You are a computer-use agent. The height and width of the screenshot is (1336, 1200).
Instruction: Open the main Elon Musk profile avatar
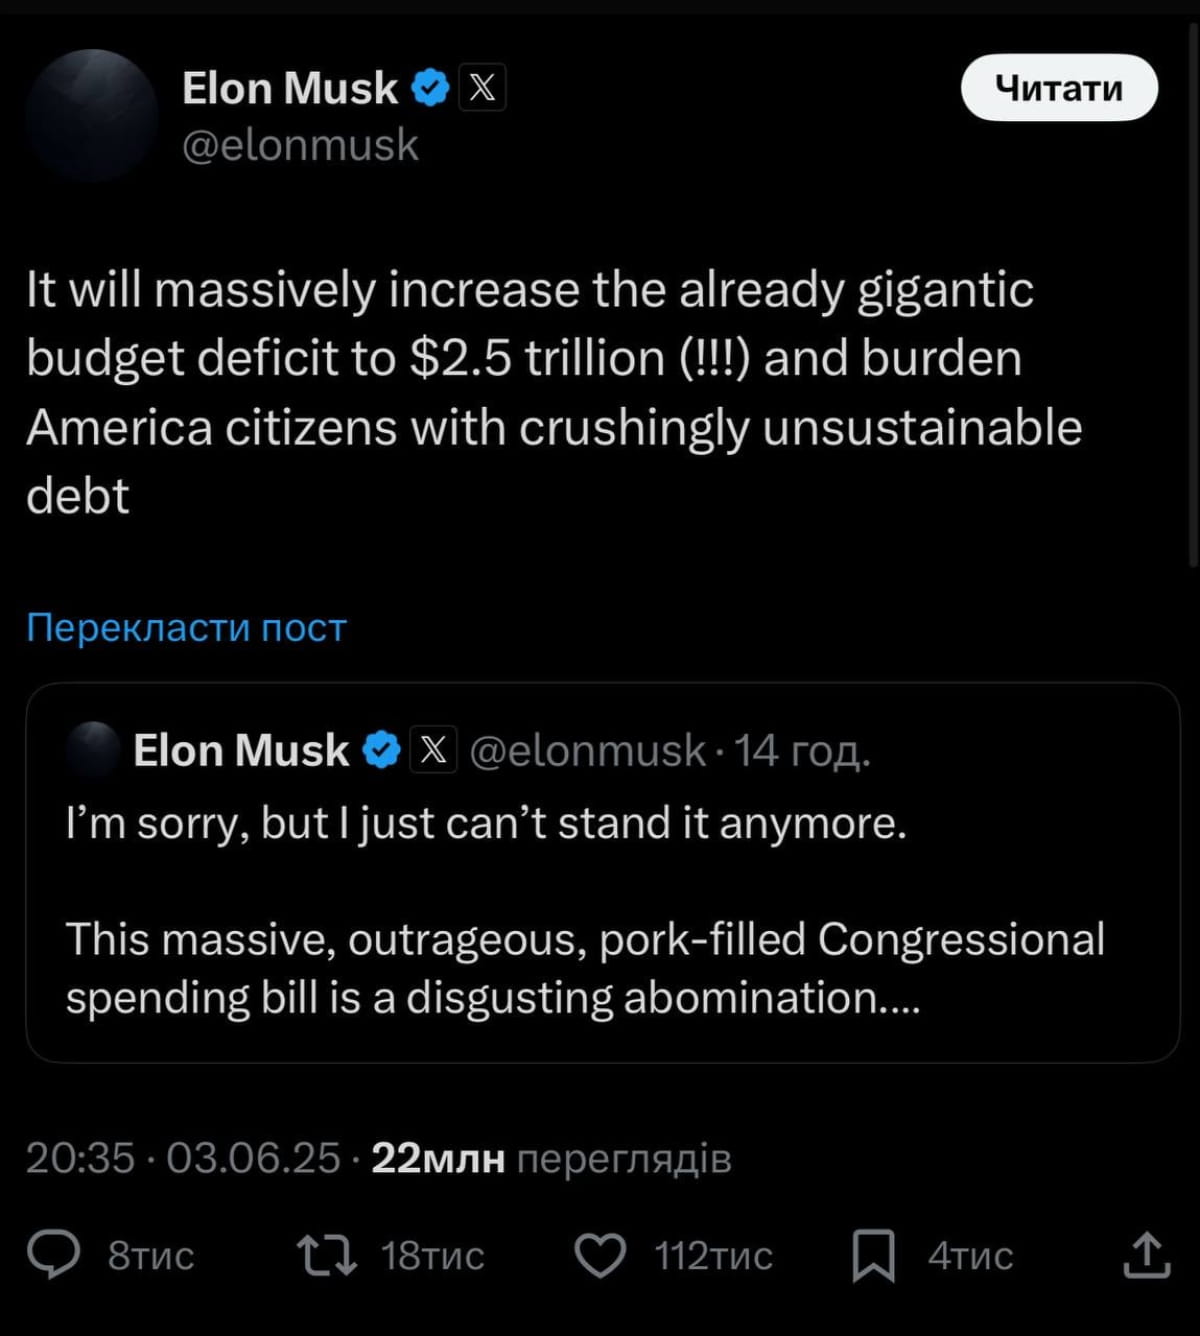click(x=92, y=114)
